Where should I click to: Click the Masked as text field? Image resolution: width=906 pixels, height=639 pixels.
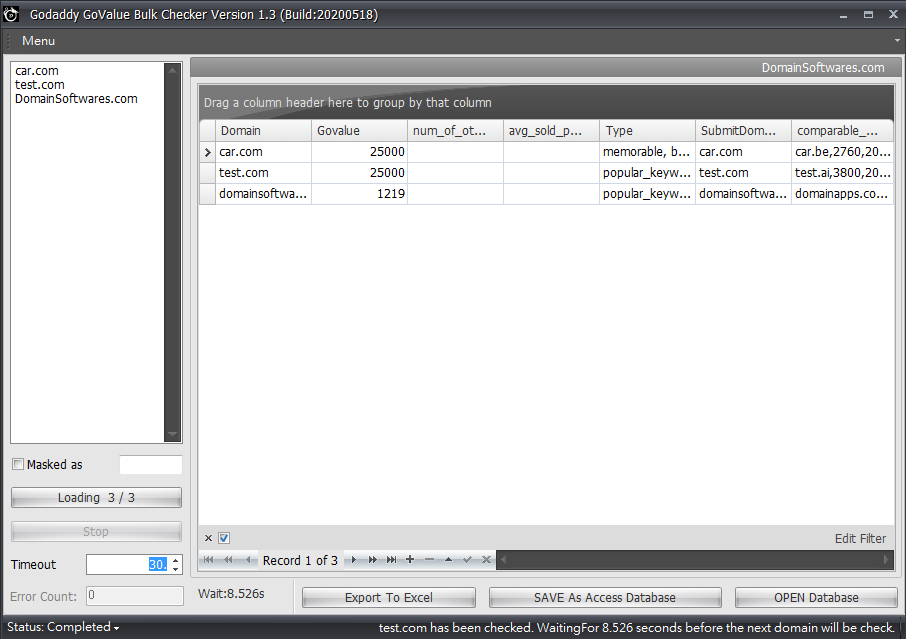(x=151, y=465)
